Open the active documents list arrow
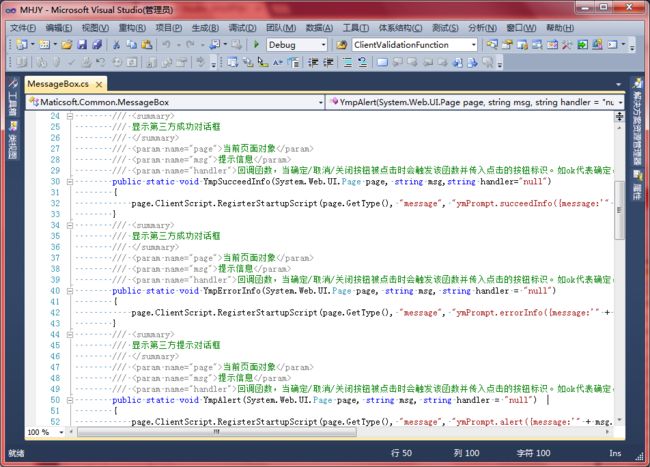The width and height of the screenshot is (650, 467). click(618, 84)
